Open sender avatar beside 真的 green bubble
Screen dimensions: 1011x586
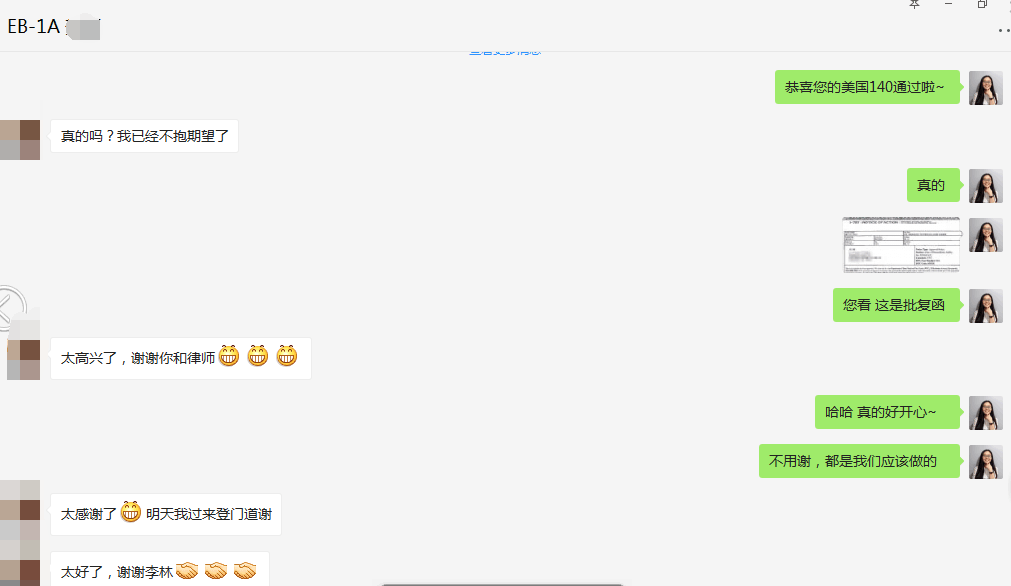[985, 186]
